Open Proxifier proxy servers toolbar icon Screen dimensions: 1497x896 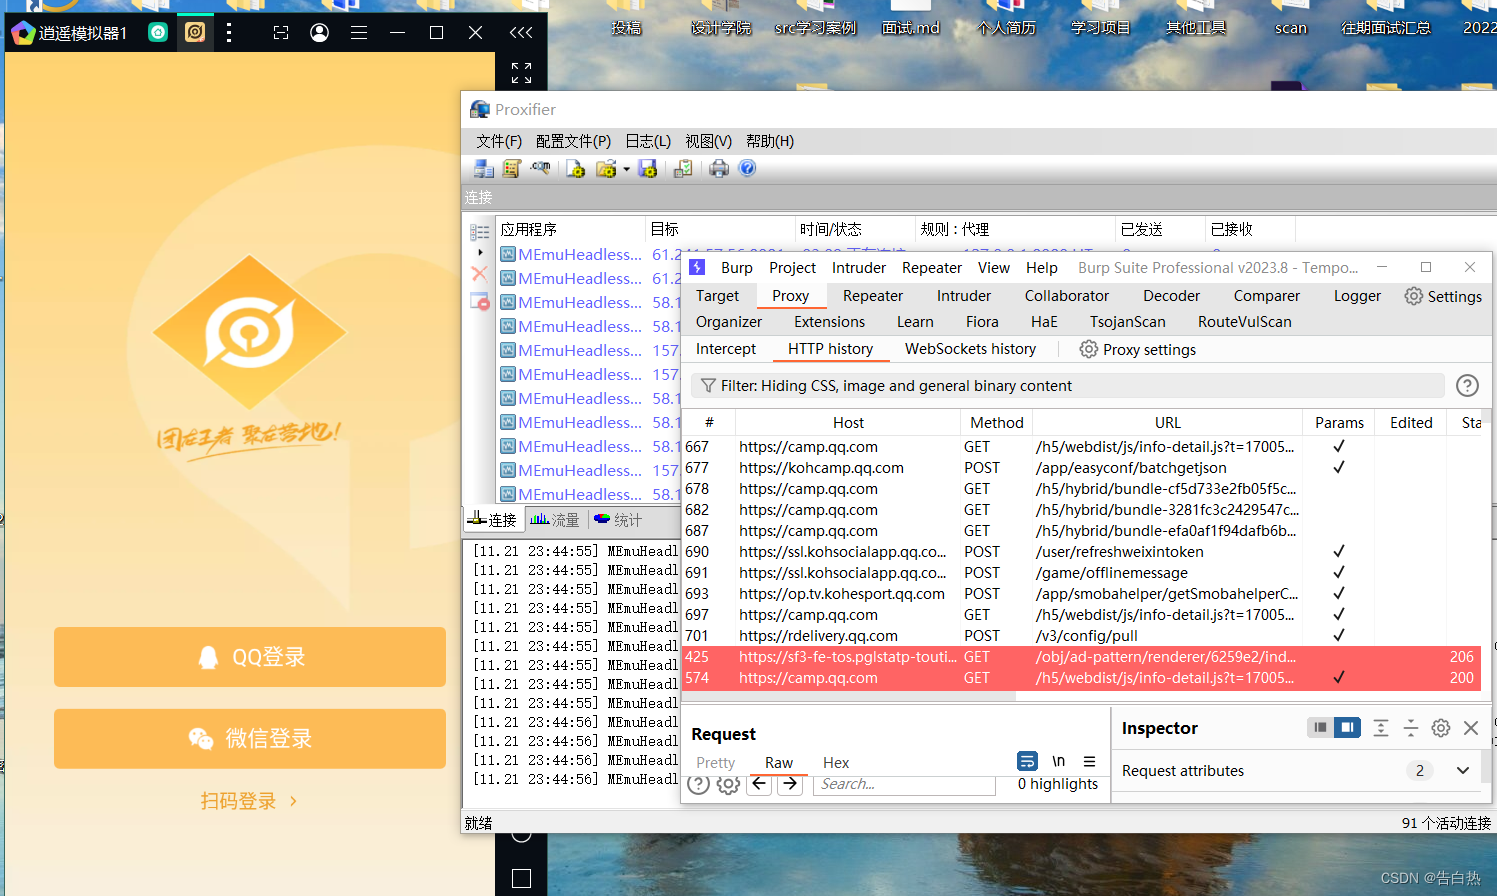484,169
